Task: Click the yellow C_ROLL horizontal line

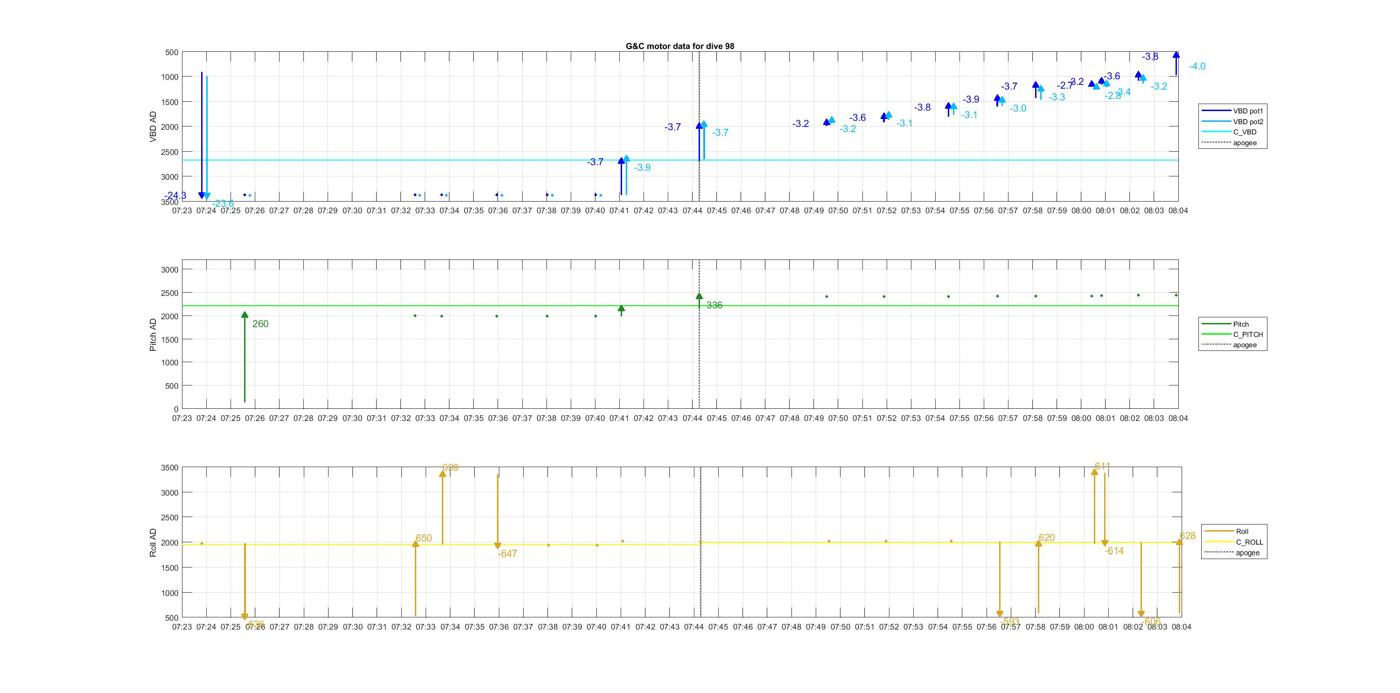Action: 680,543
